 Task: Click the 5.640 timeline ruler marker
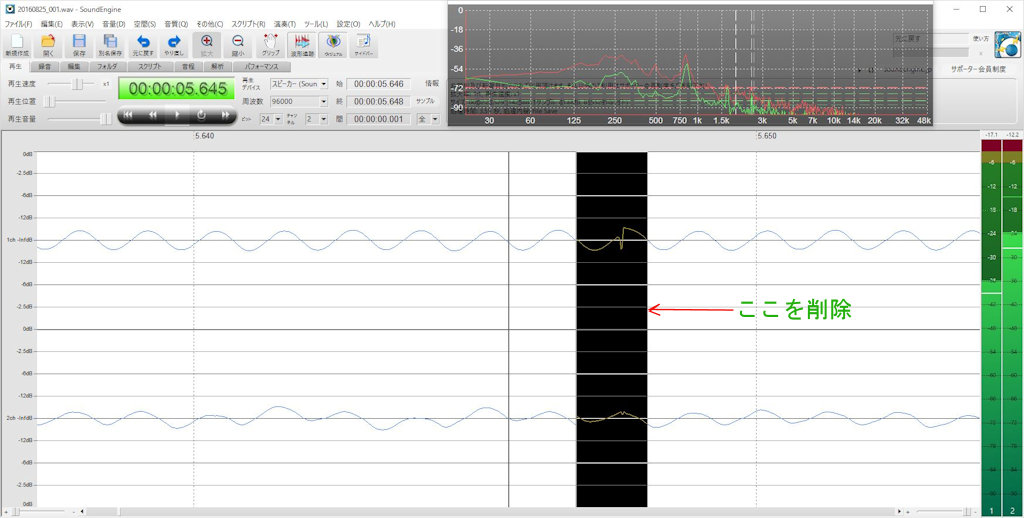coord(204,136)
